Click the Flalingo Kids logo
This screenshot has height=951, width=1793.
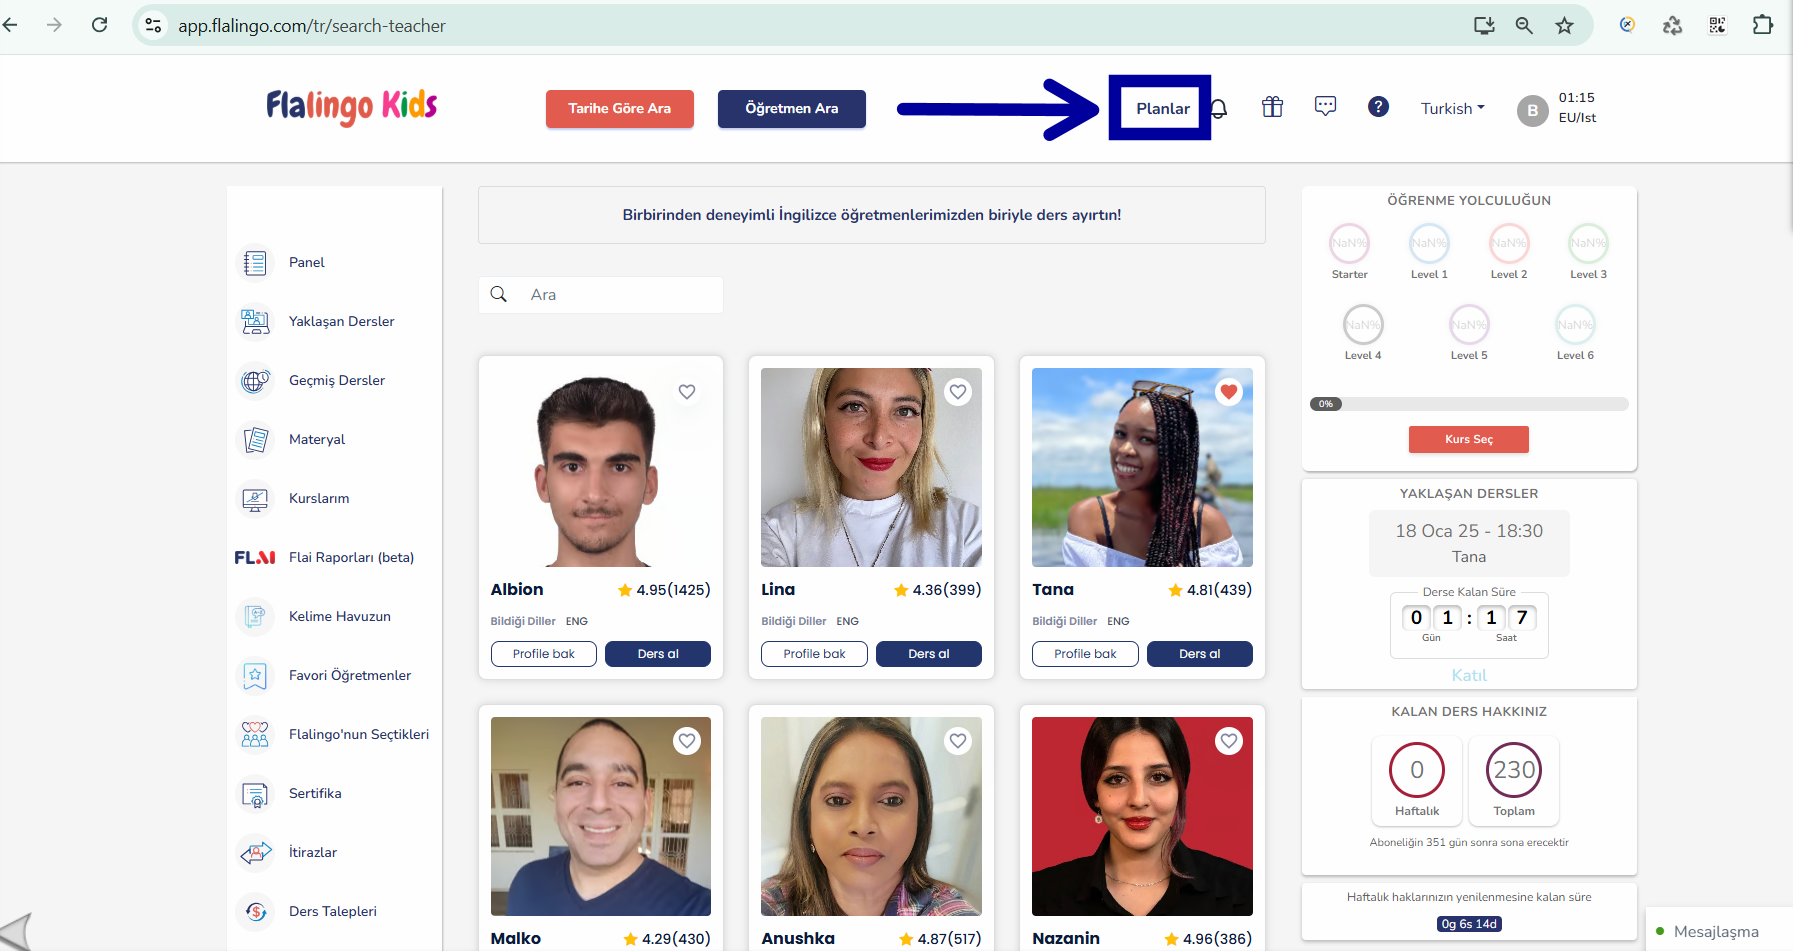pos(352,106)
